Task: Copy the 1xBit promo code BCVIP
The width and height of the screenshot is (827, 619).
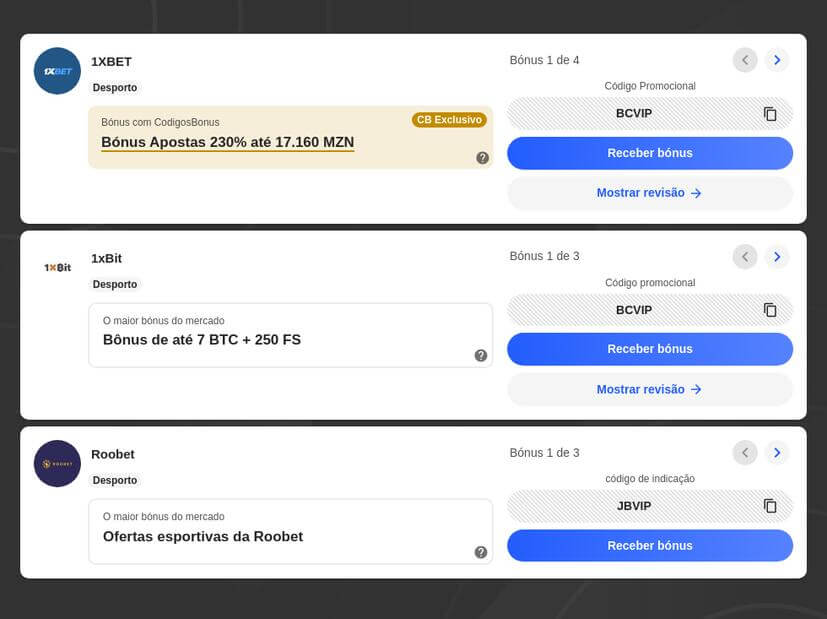Action: click(x=770, y=310)
